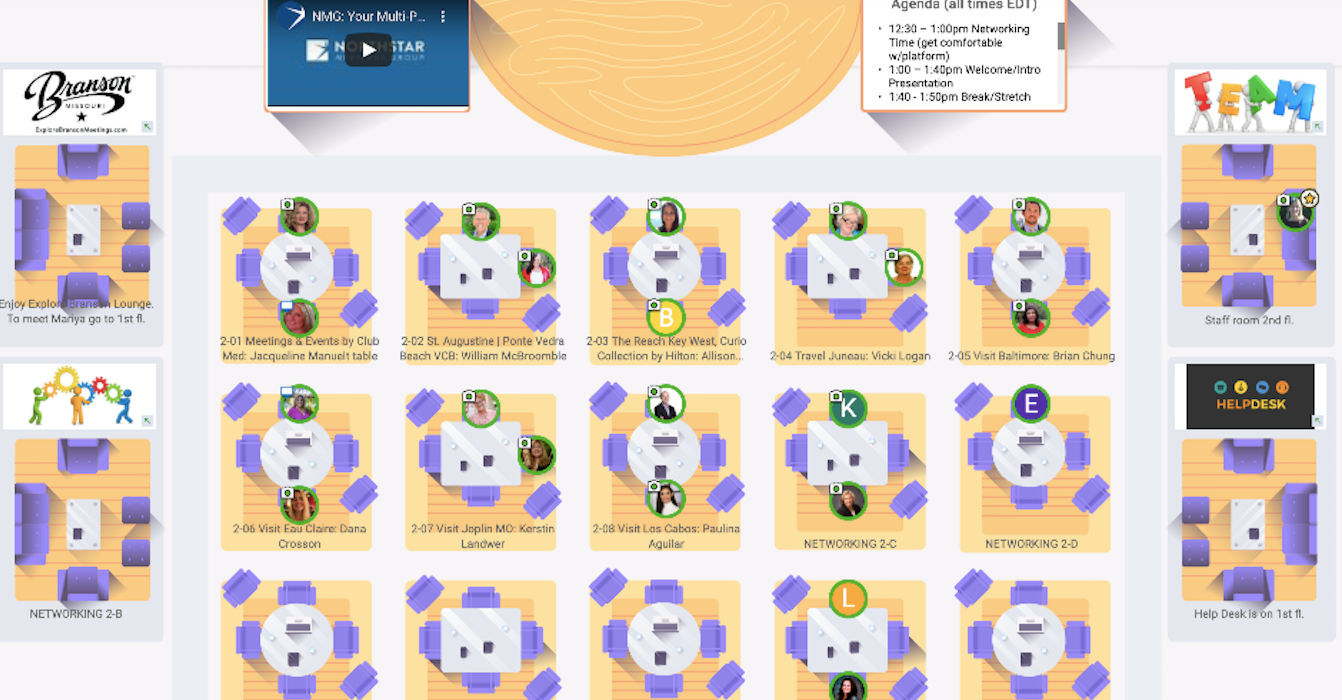Select the woman avatar below the L avatar
Image resolution: width=1342 pixels, height=700 pixels.
coord(848,688)
